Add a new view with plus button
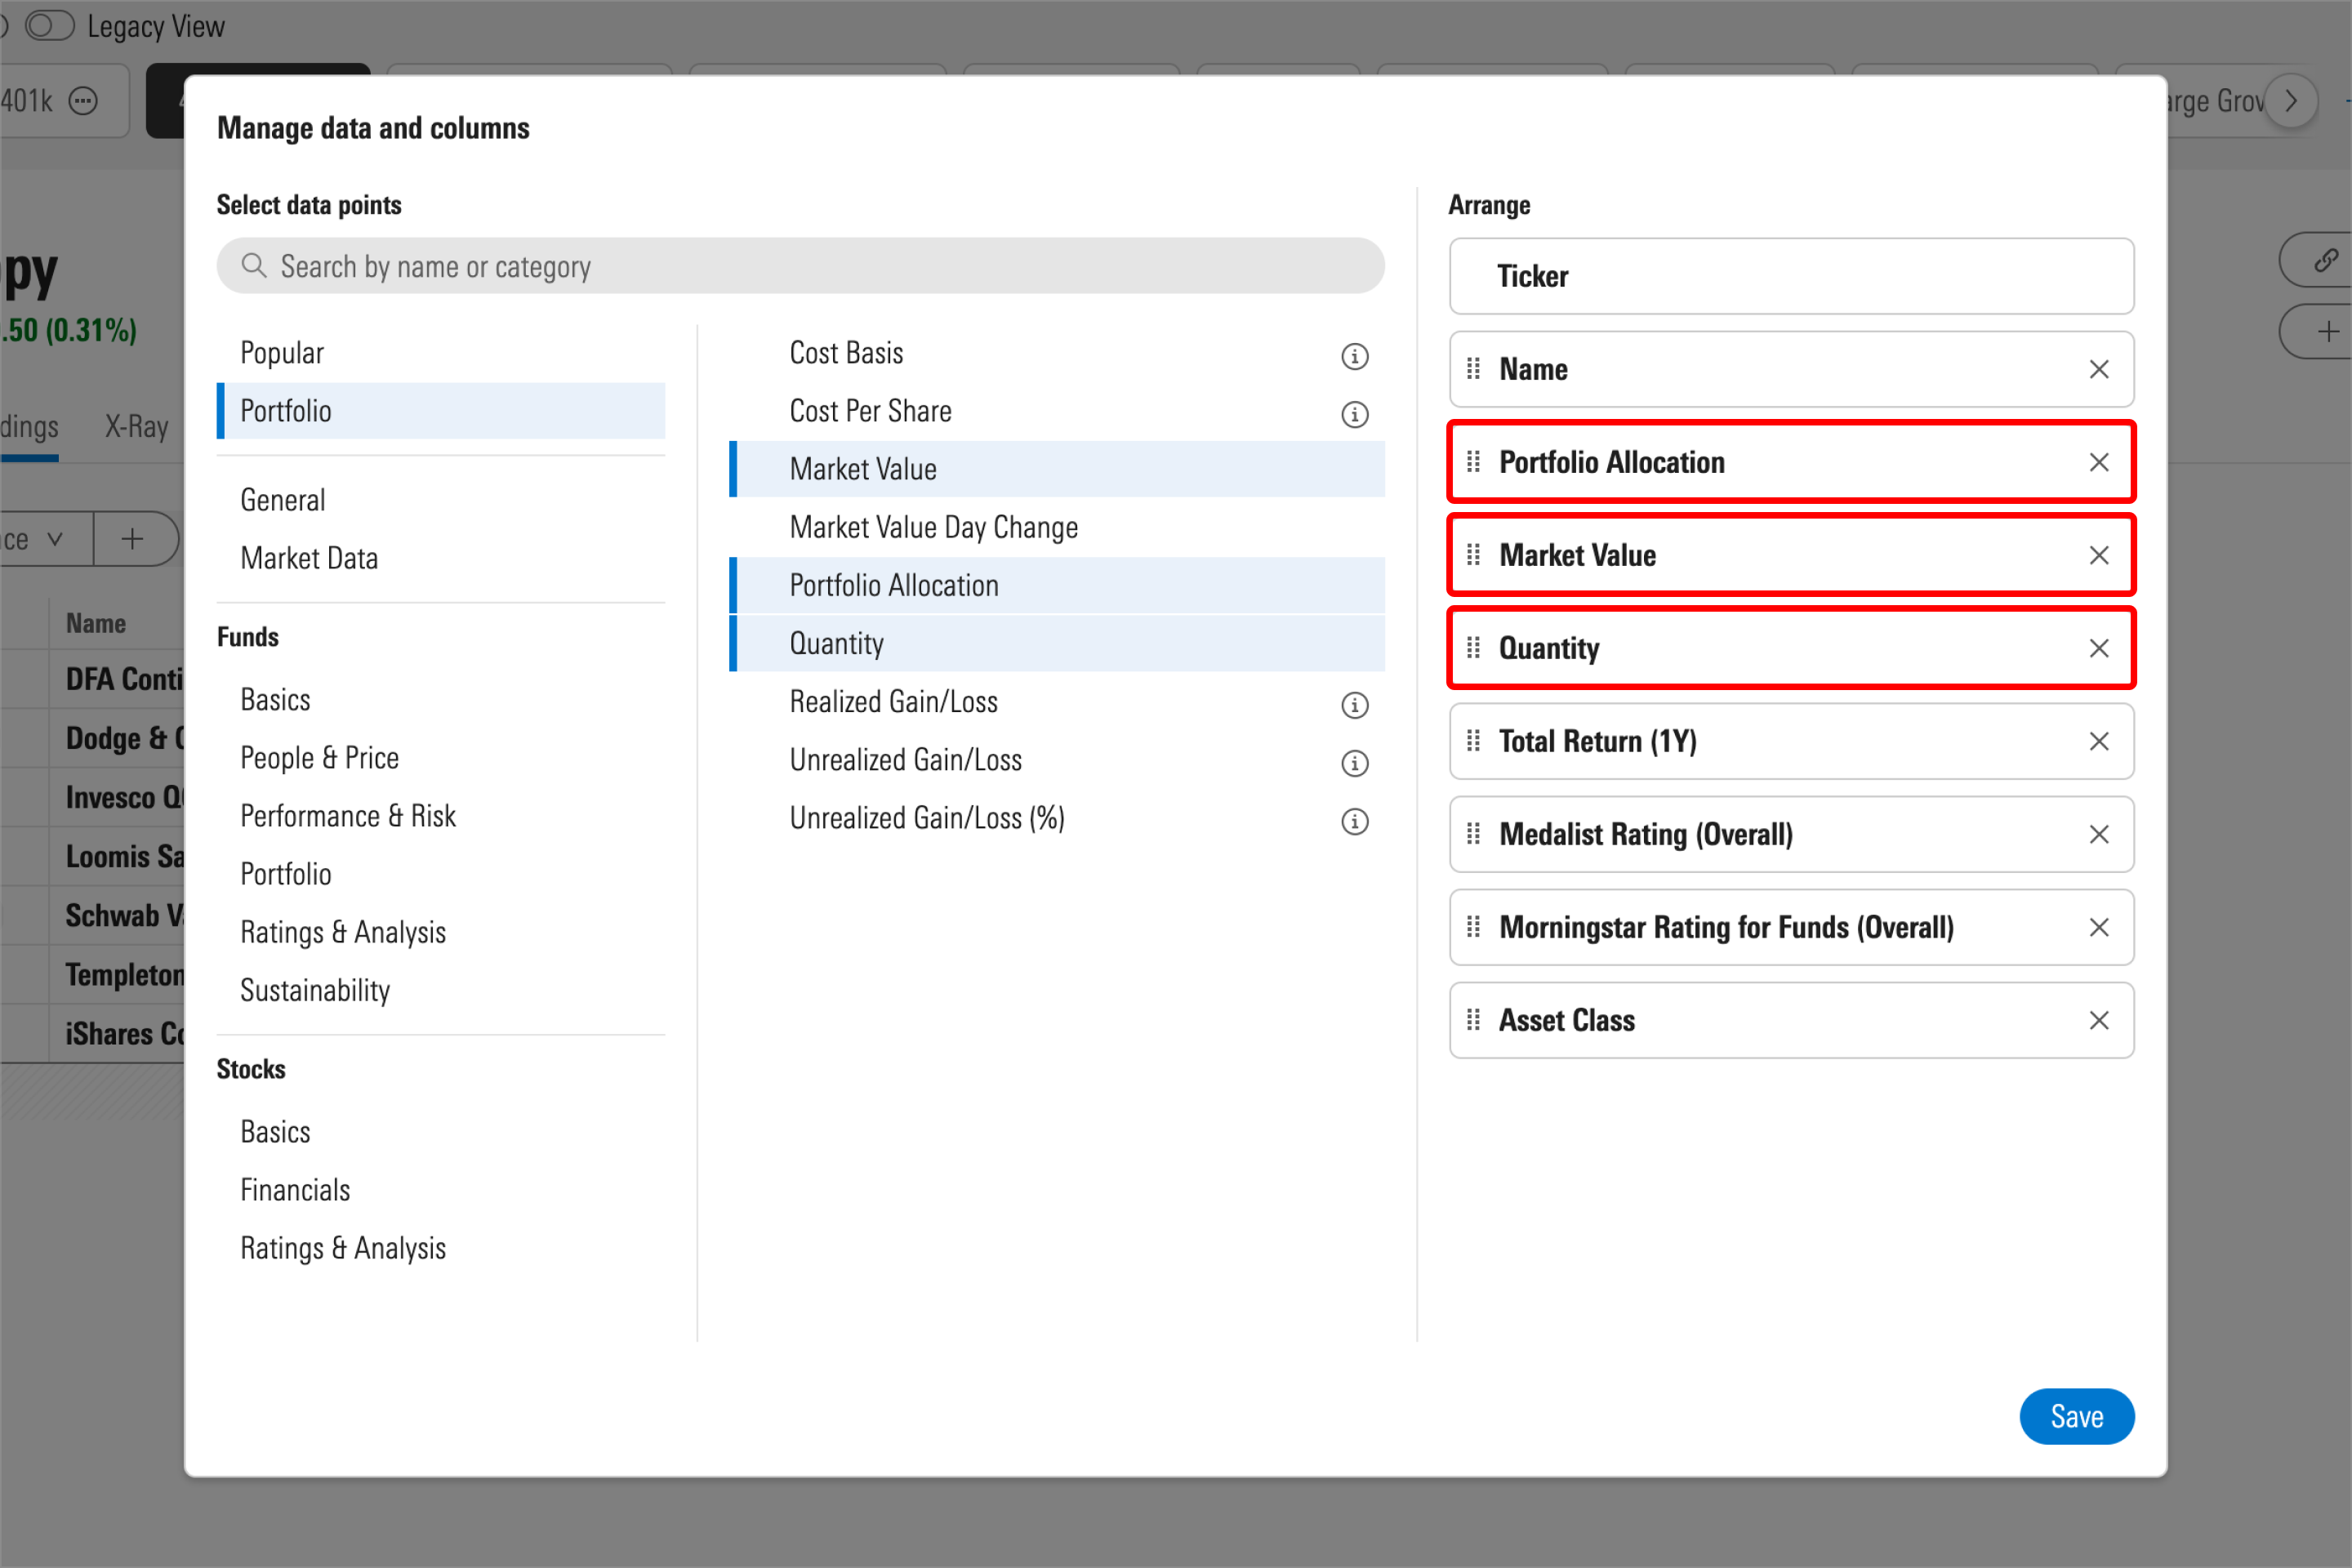The image size is (2352, 1568). tap(132, 539)
